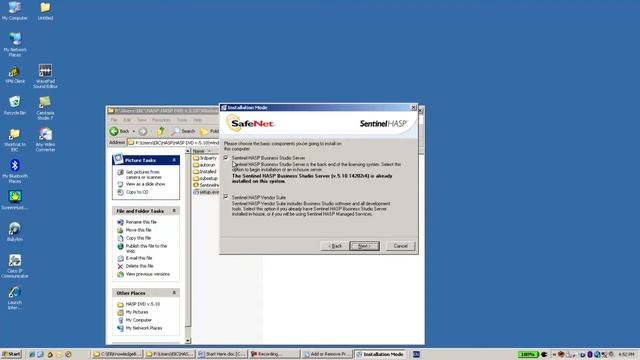Screen dimensions: 640x360
Task: Toggle Sentinel HASP Vendor Suite checkbox
Action: tap(226, 197)
